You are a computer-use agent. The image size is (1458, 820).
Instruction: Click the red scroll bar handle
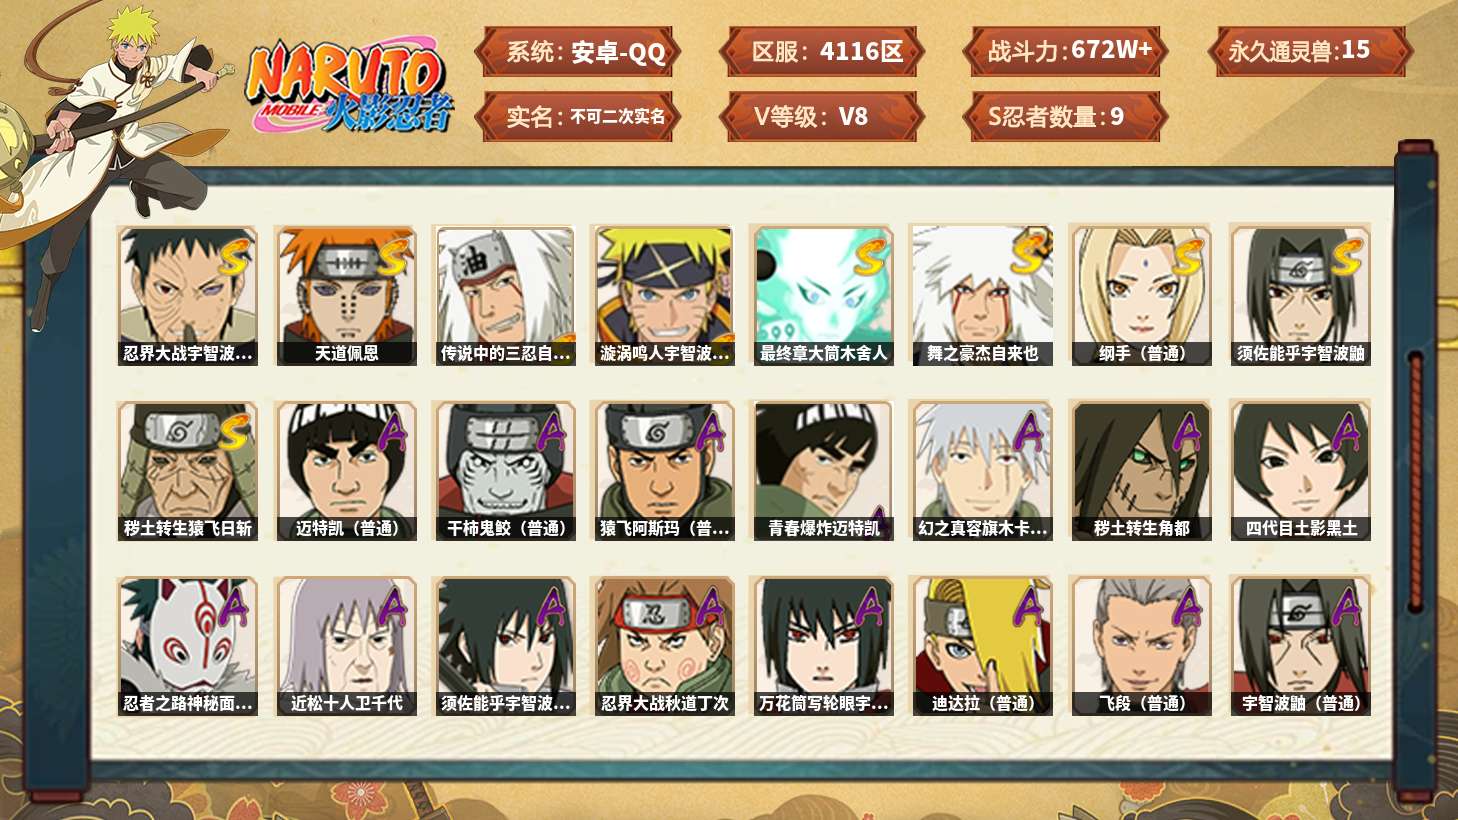pos(1415,482)
